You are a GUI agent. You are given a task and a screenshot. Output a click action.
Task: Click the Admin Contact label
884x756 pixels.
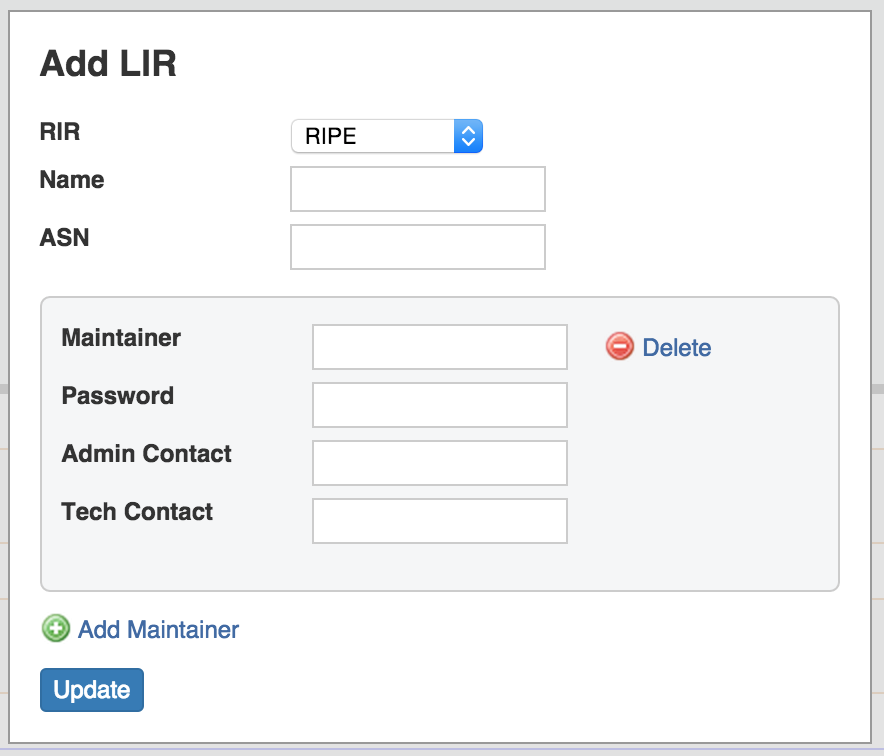(146, 454)
